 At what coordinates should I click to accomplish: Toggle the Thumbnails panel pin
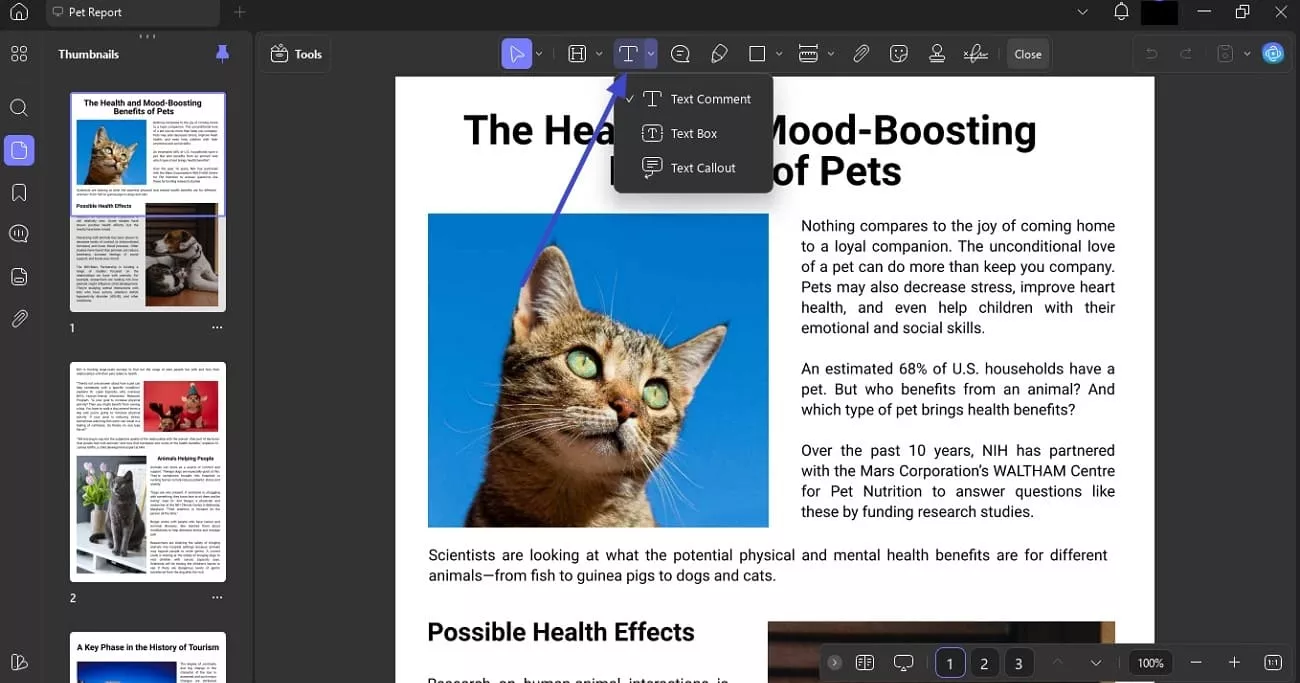click(222, 54)
